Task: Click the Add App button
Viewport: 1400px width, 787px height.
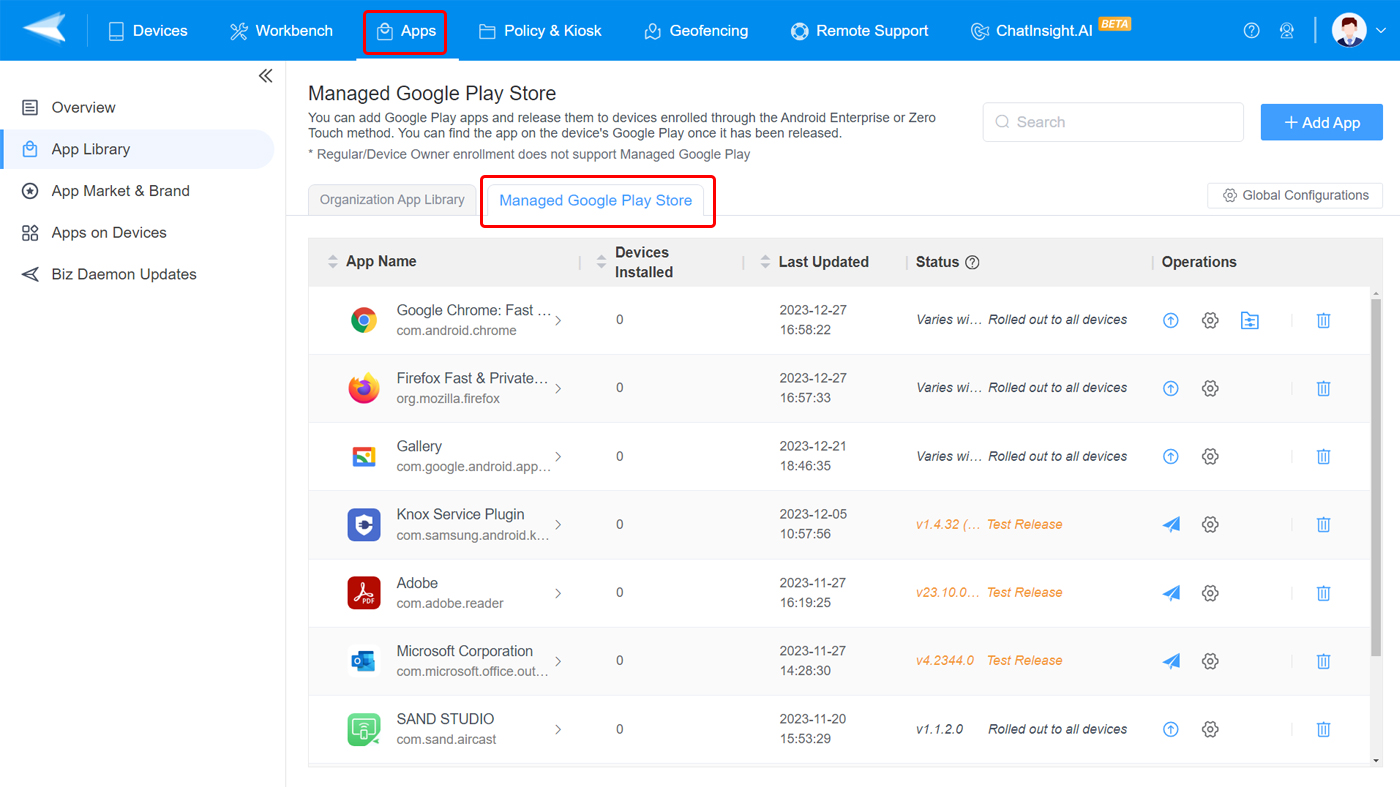Action: 1322,122
